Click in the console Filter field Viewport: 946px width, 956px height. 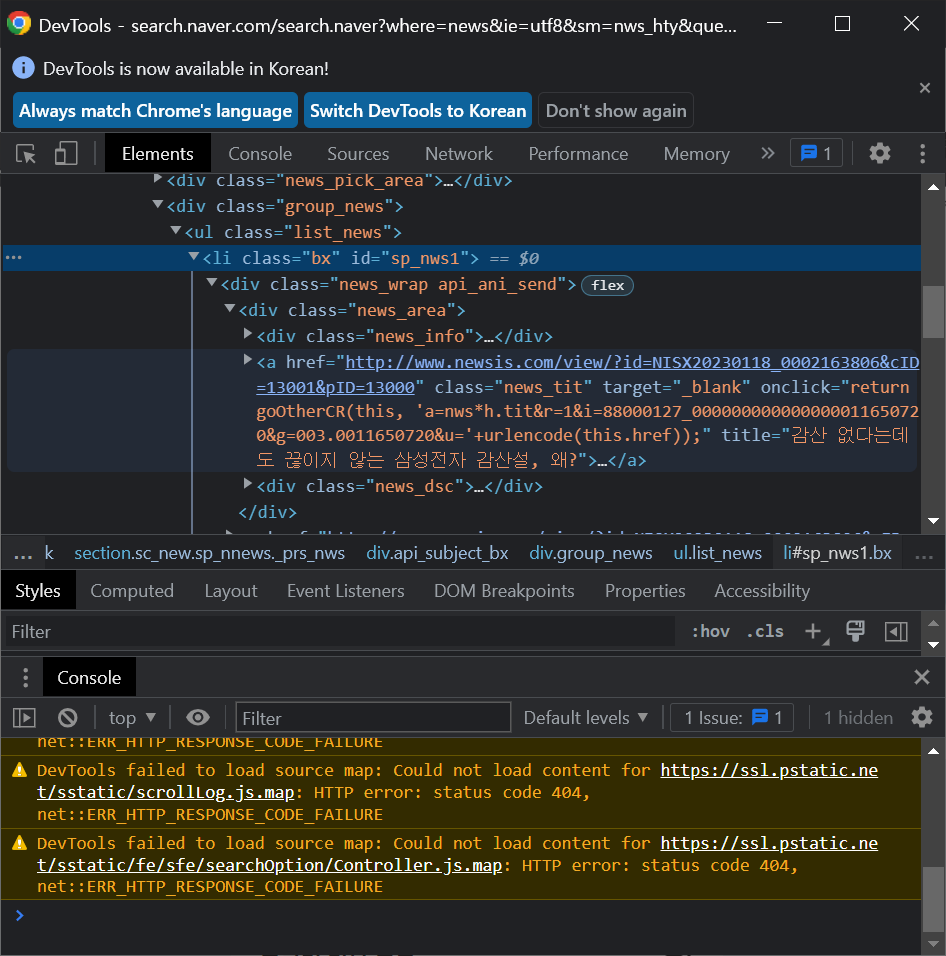(373, 718)
